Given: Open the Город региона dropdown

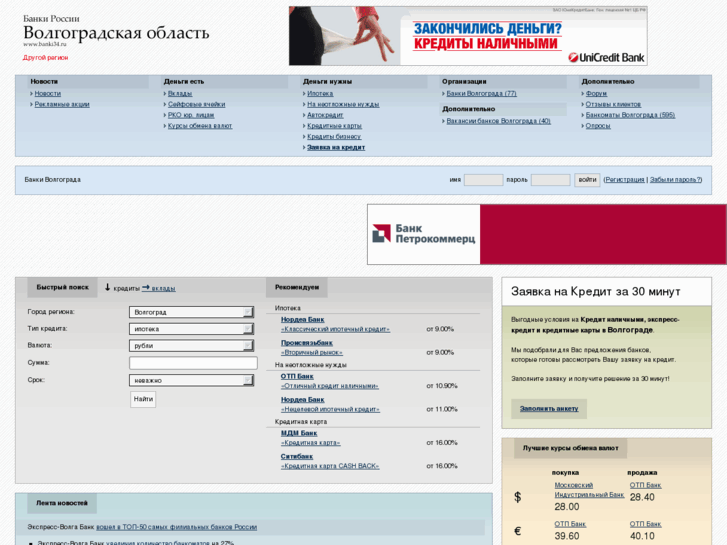Looking at the screenshot, I should (x=191, y=312).
